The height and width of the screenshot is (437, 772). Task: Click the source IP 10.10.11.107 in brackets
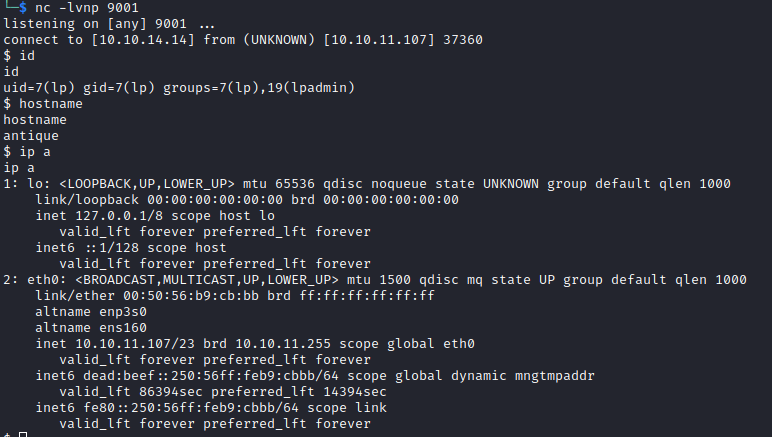click(x=379, y=40)
